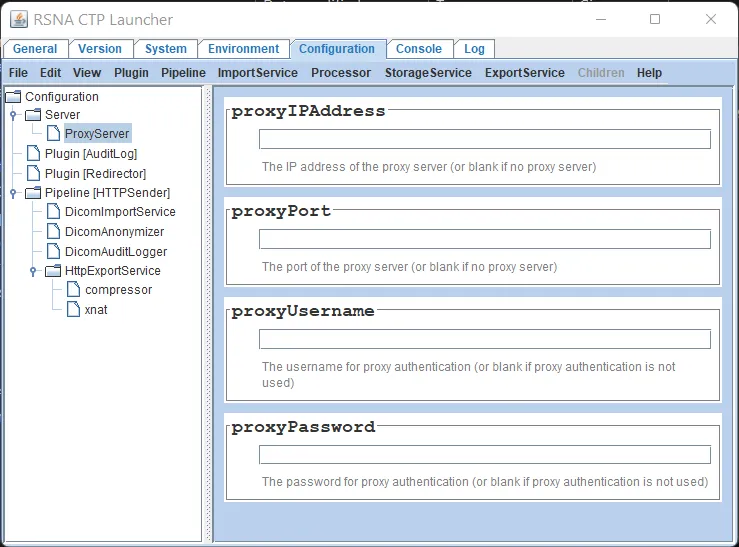This screenshot has width=739, height=547.
Task: Select the DicomImportService label
Action: click(x=120, y=212)
